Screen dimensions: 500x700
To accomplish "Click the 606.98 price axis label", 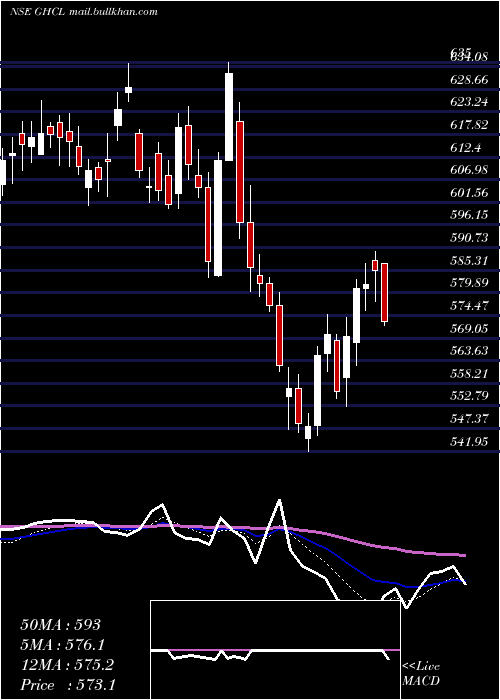I will 469,170.
